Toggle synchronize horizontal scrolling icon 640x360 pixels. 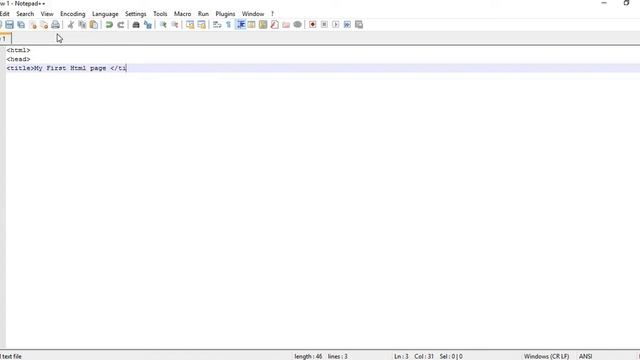click(x=202, y=24)
